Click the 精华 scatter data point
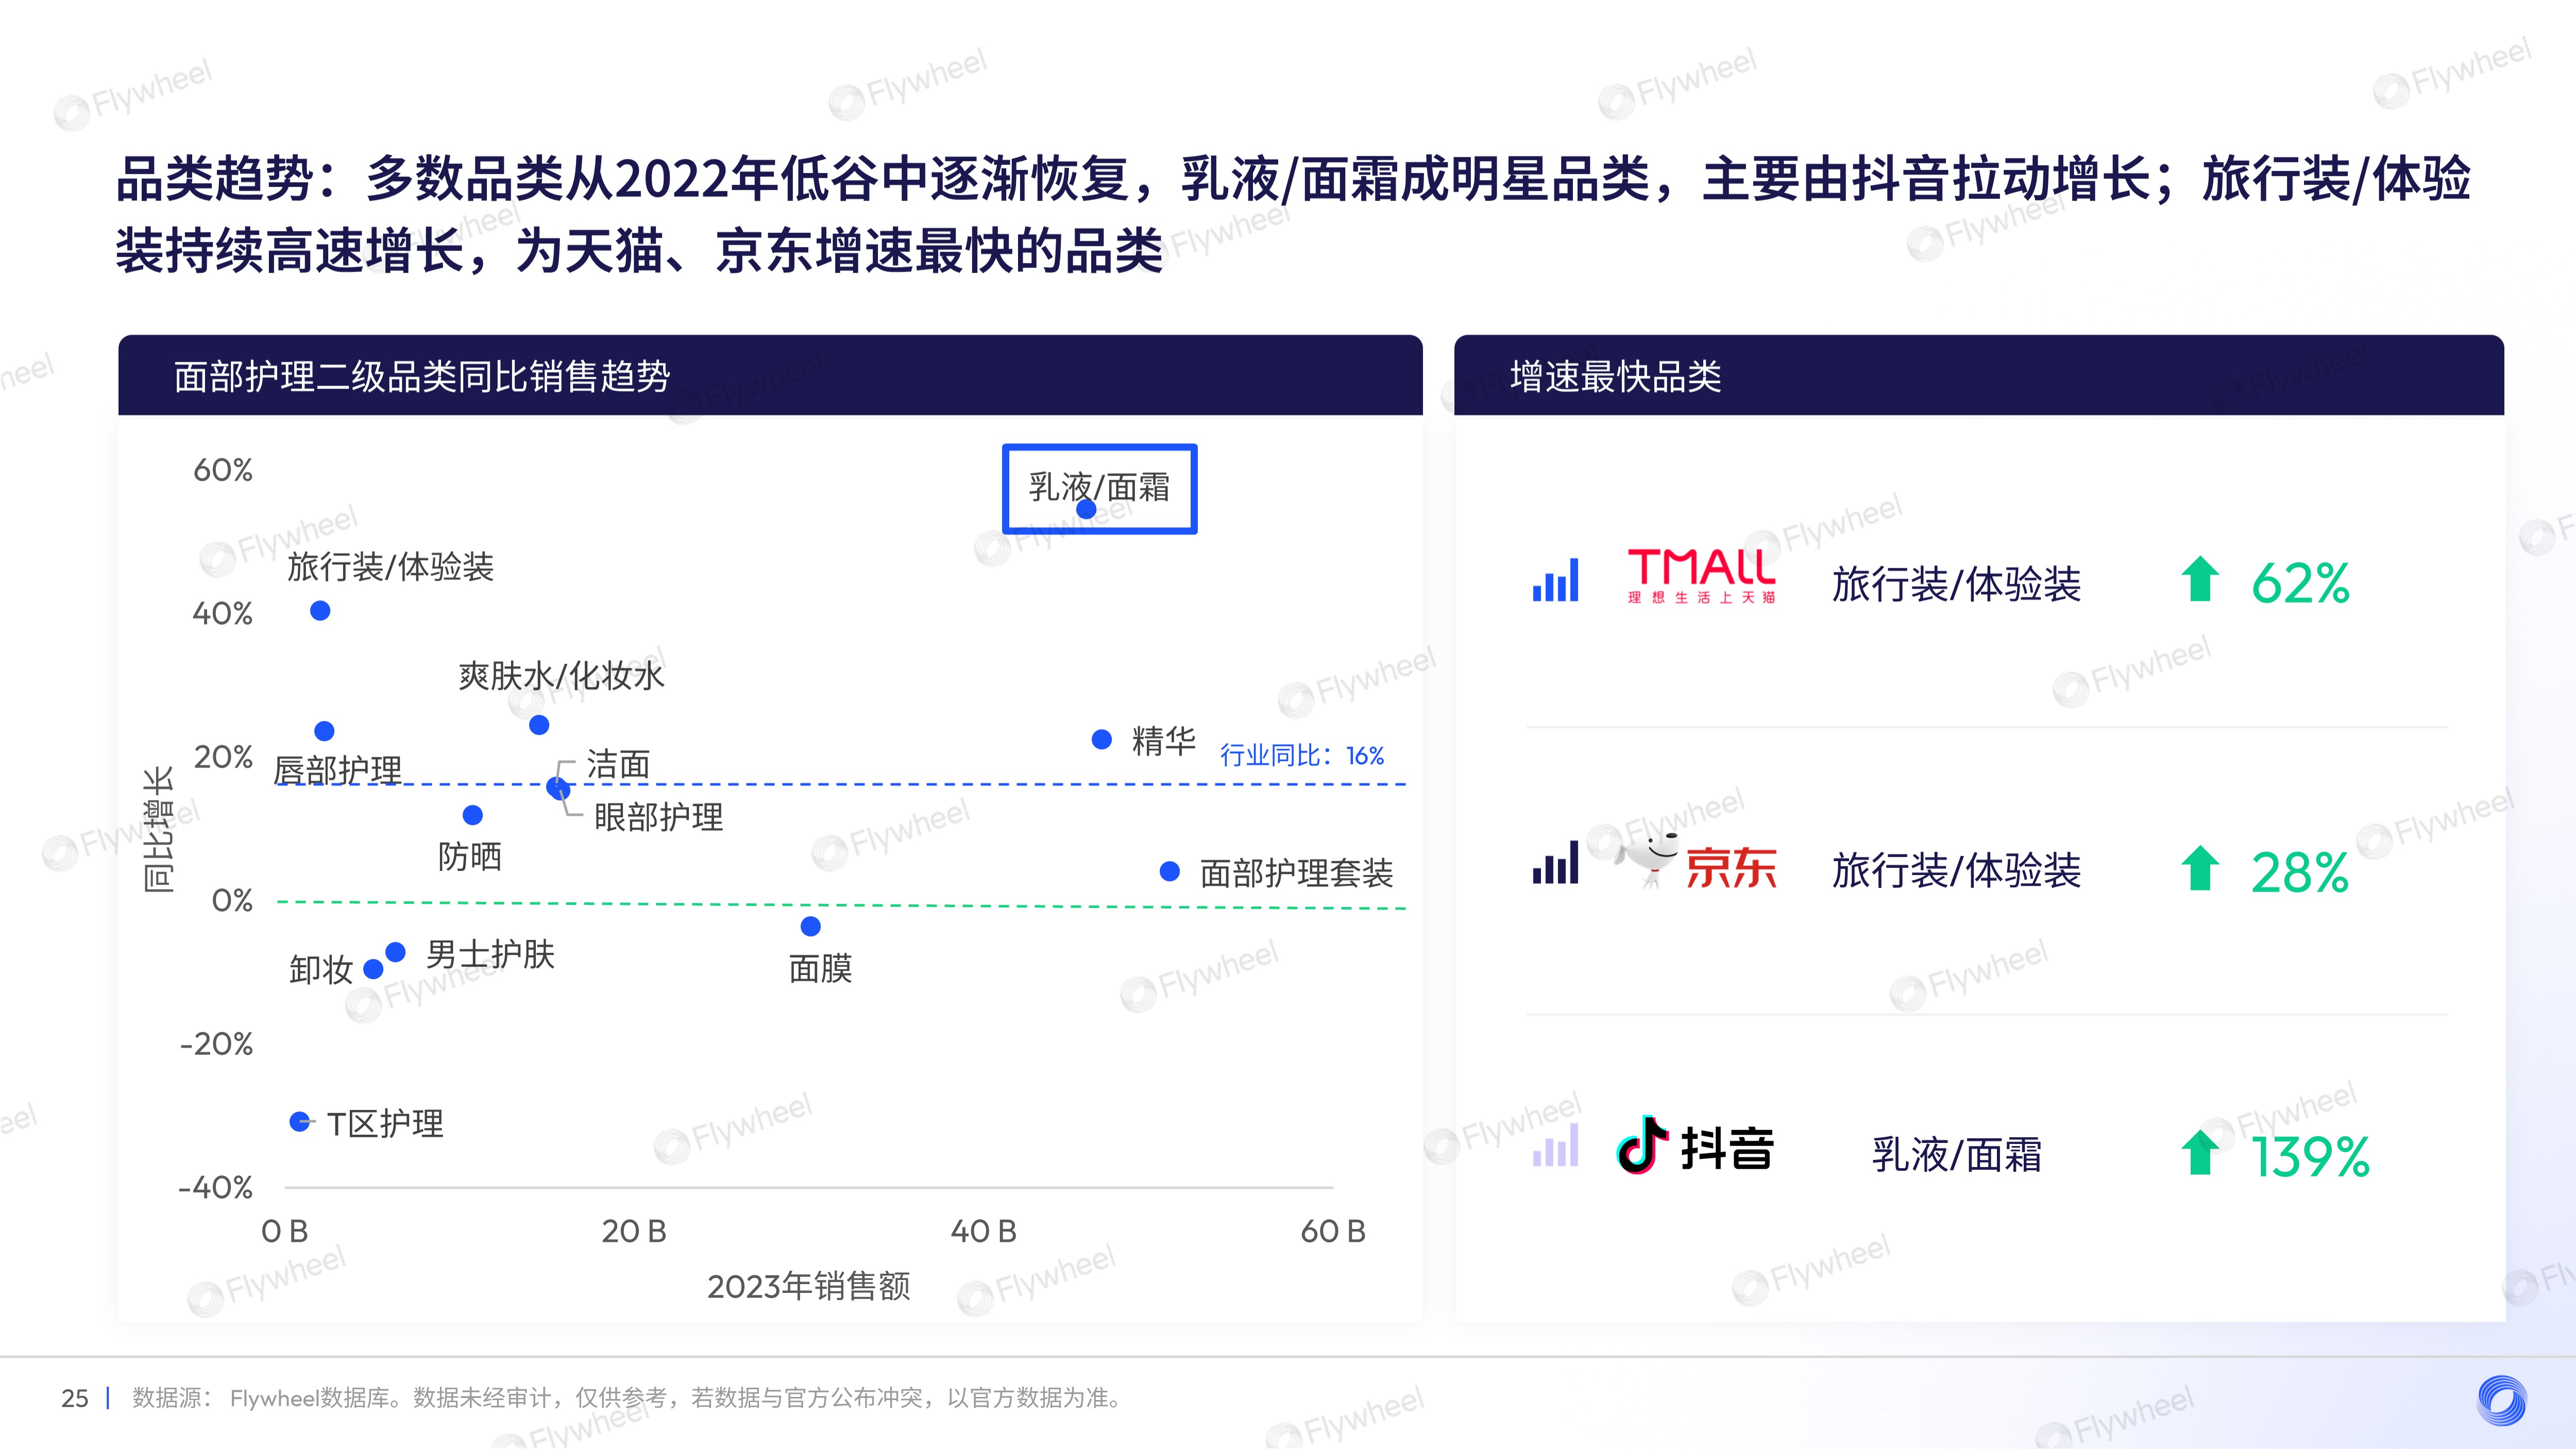The height and width of the screenshot is (1449, 2576). [x=1101, y=739]
